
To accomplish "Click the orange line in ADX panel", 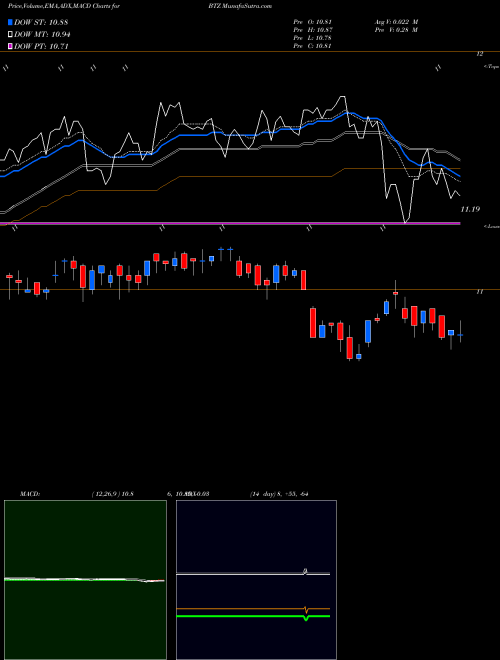I will point(253,609).
